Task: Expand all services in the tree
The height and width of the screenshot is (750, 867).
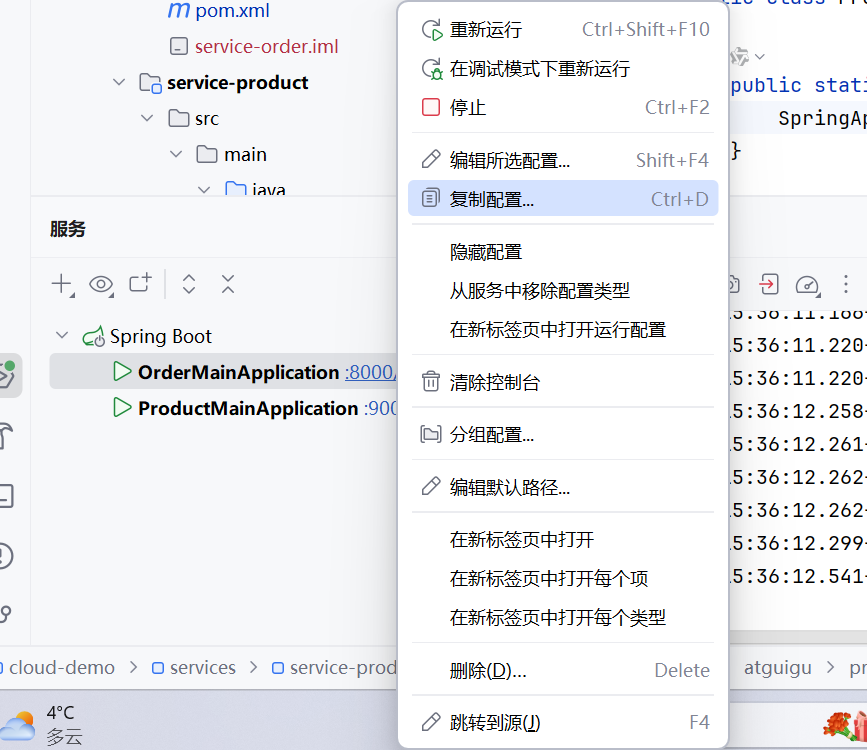Action: pyautogui.click(x=189, y=284)
